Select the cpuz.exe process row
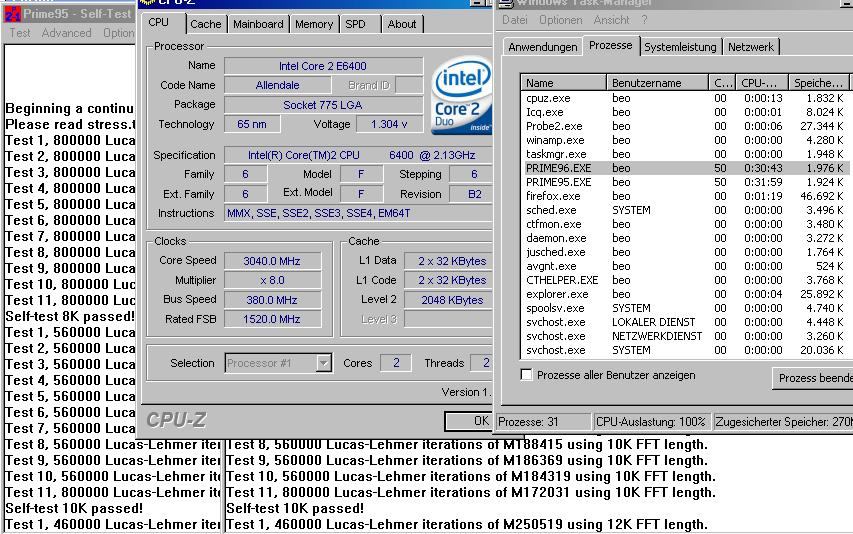The height and width of the screenshot is (534, 853). pyautogui.click(x=684, y=98)
